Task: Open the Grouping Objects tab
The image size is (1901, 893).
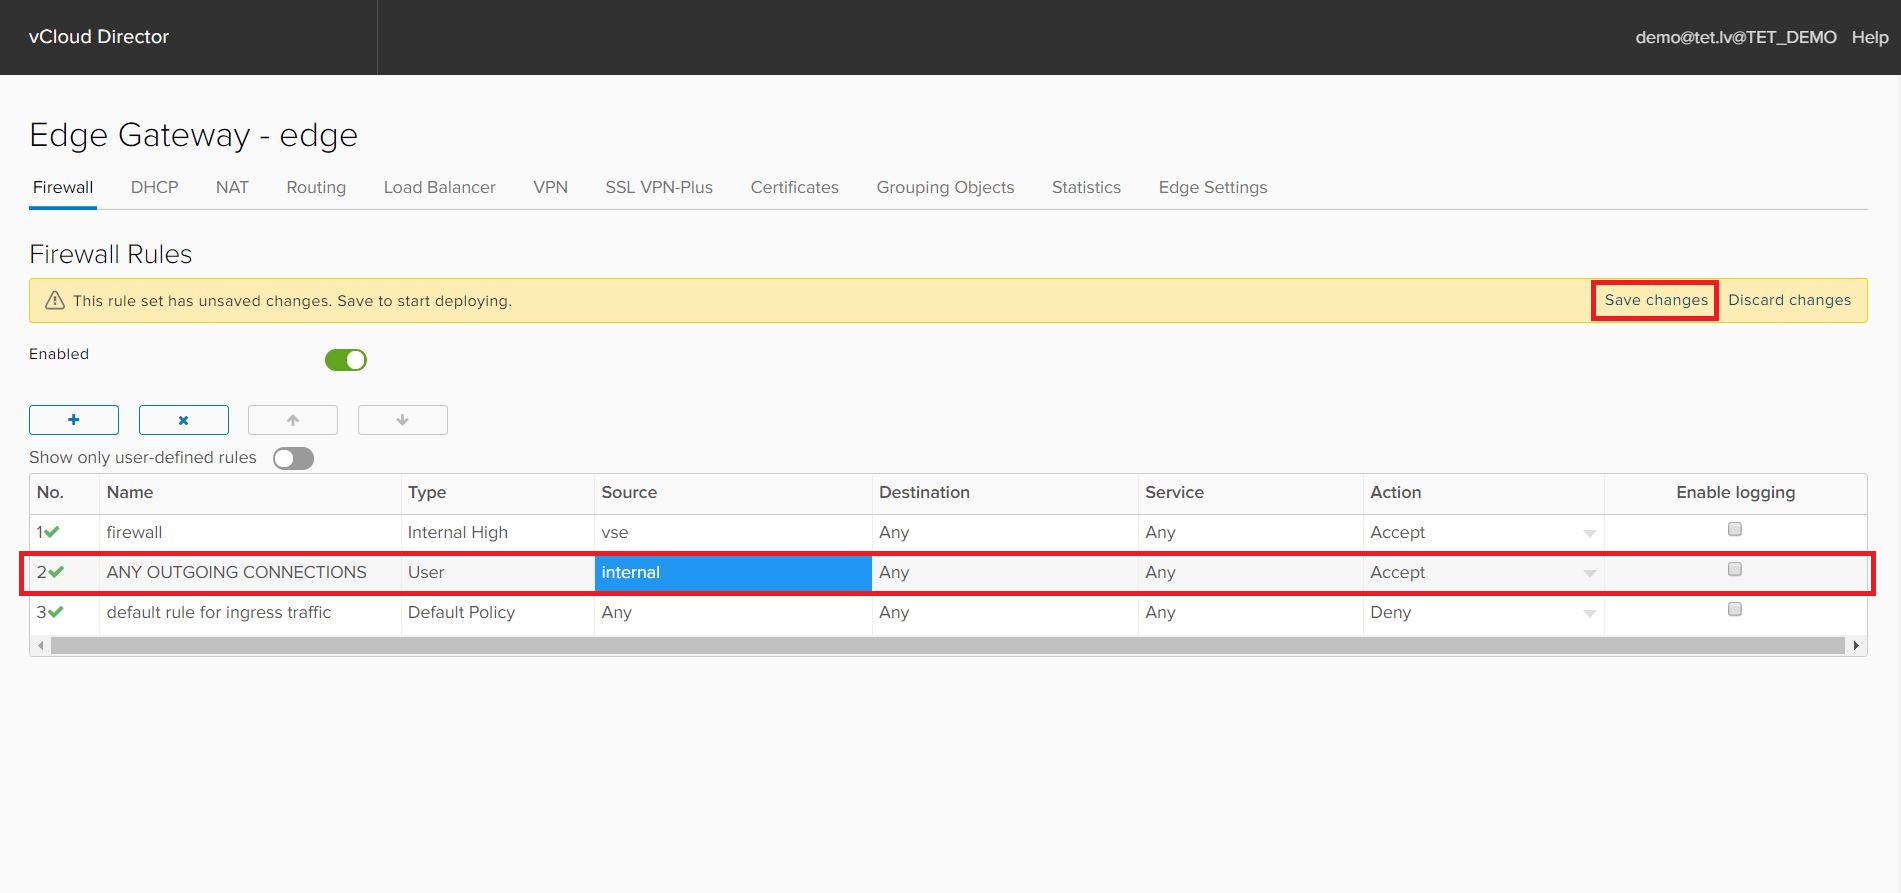Action: click(945, 187)
